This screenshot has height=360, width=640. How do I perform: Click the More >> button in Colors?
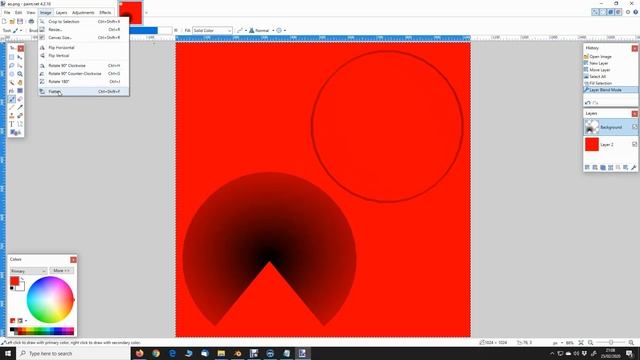click(x=62, y=271)
